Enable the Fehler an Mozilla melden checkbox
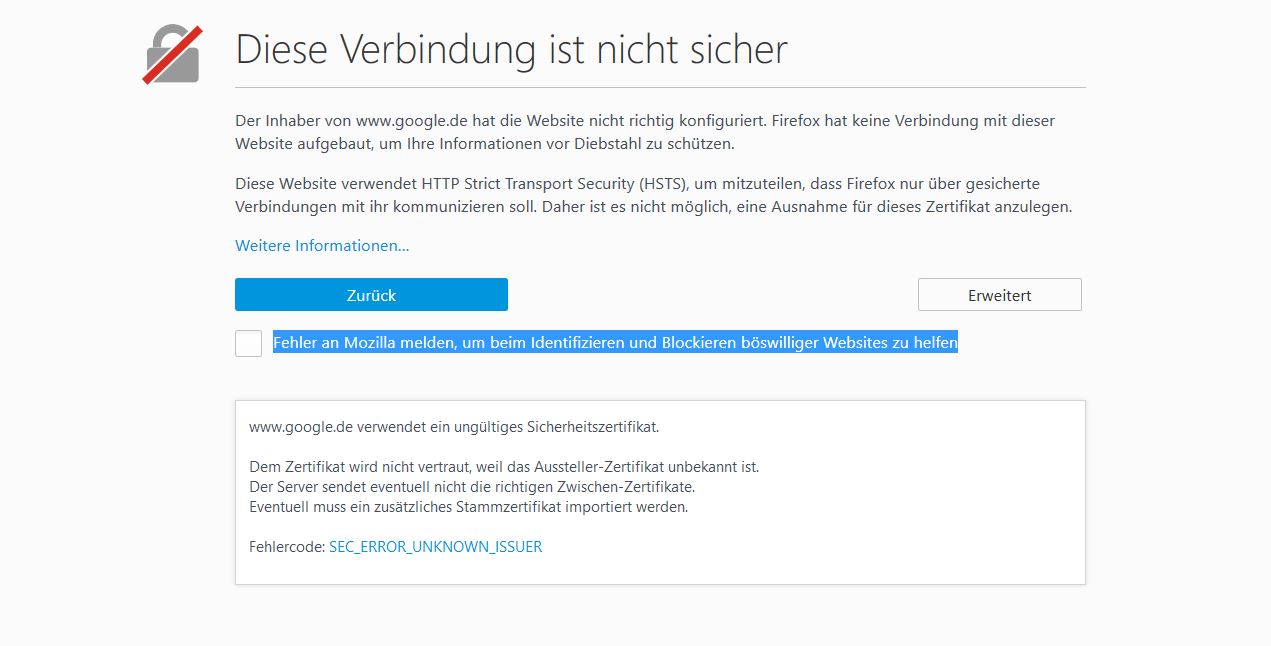Image resolution: width=1271 pixels, height=646 pixels. [248, 343]
